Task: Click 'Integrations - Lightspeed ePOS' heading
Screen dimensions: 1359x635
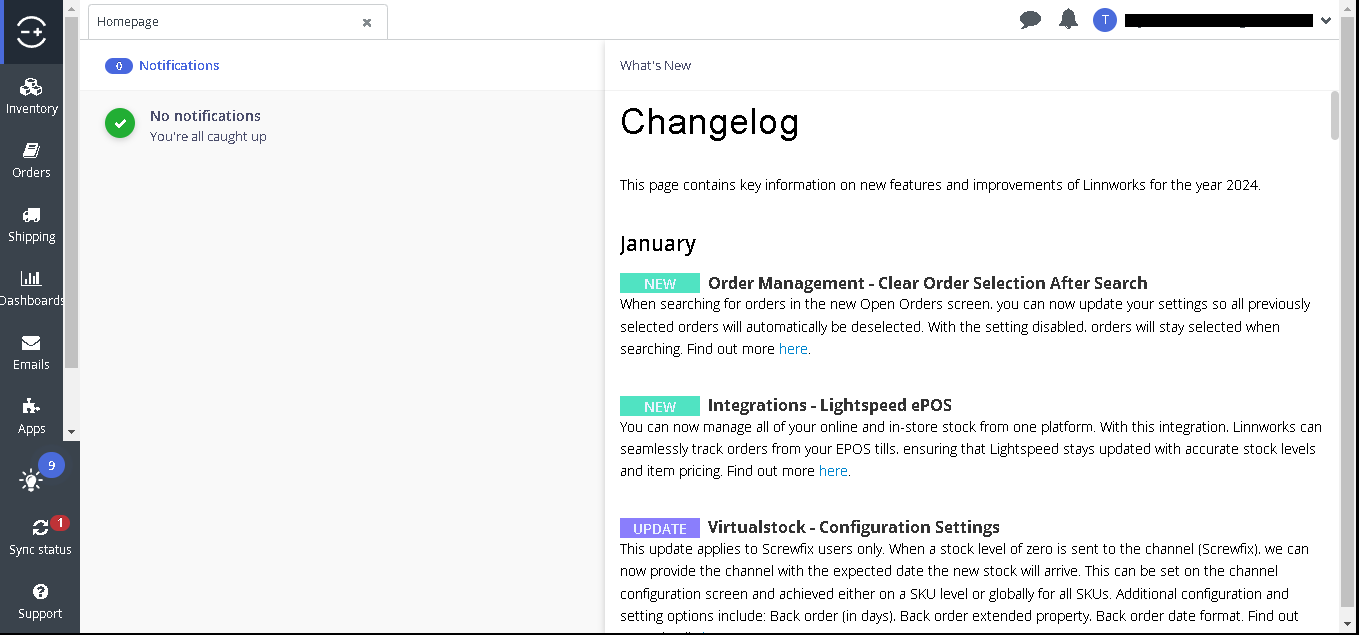Action: (830, 405)
